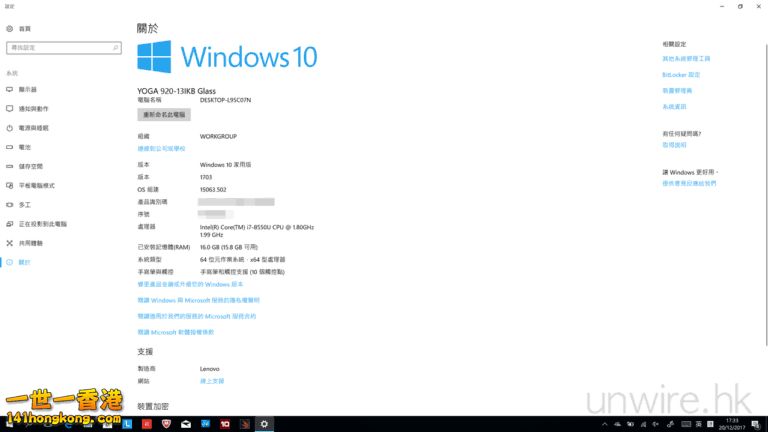Viewport: 768px width, 432px height.
Task: Open 其他系統管理工具 link
Action: coord(686,59)
